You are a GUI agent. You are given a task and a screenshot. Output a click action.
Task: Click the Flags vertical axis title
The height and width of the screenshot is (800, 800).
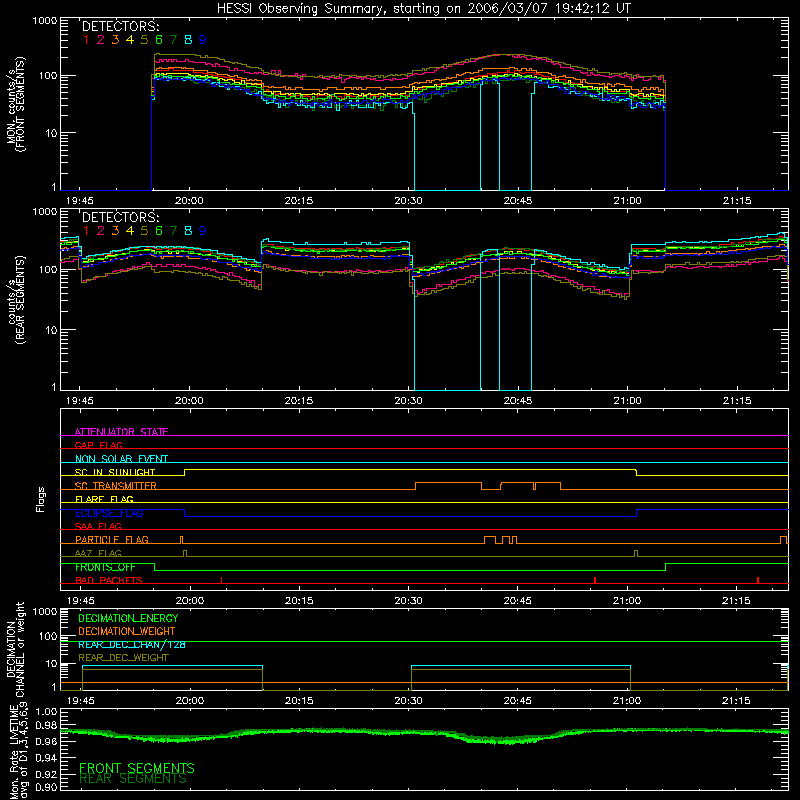(x=40, y=499)
